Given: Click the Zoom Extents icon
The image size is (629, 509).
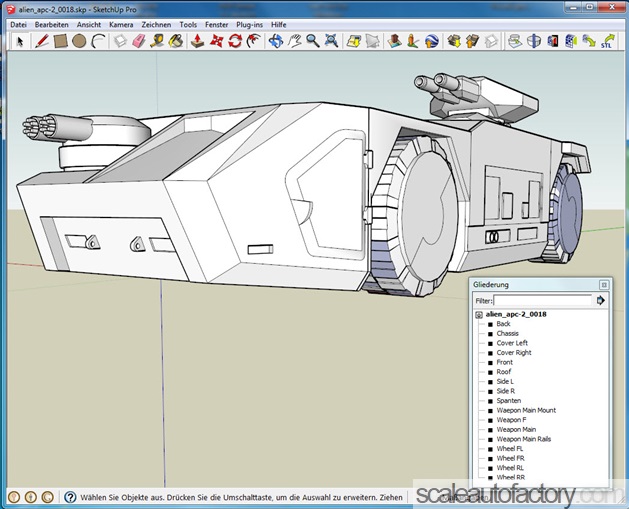Looking at the screenshot, I should tap(331, 41).
